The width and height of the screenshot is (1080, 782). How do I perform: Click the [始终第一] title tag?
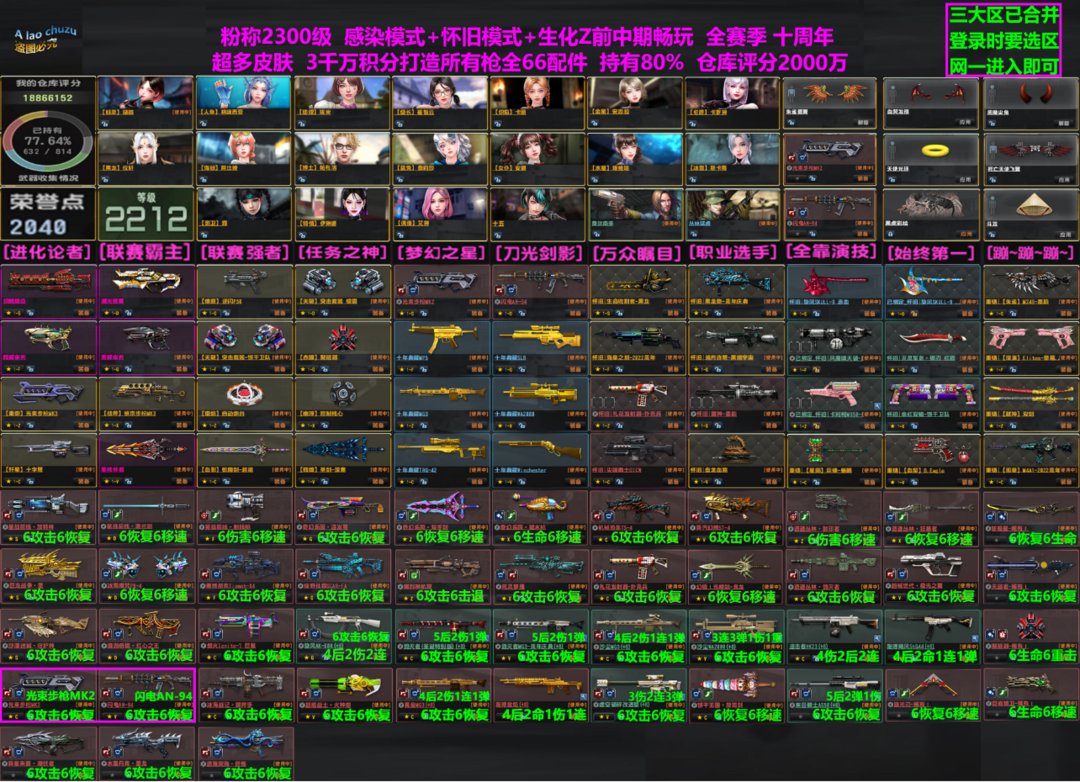coord(931,253)
